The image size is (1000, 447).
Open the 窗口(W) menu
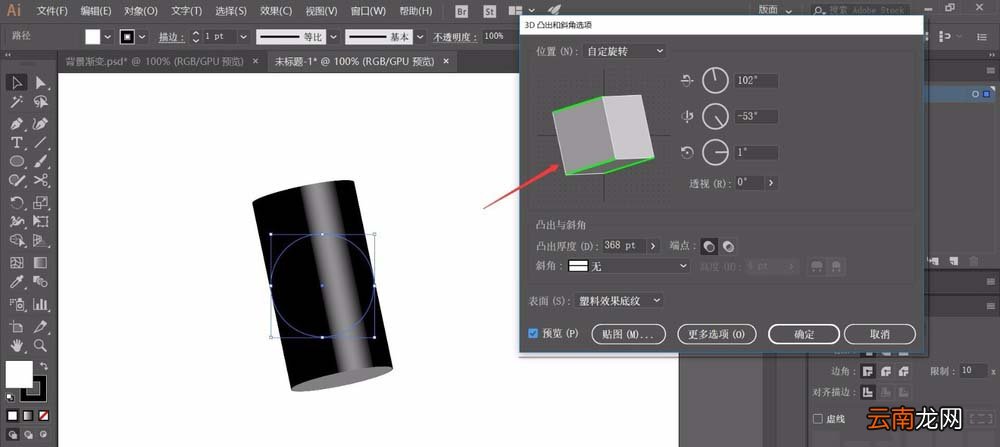pos(368,11)
